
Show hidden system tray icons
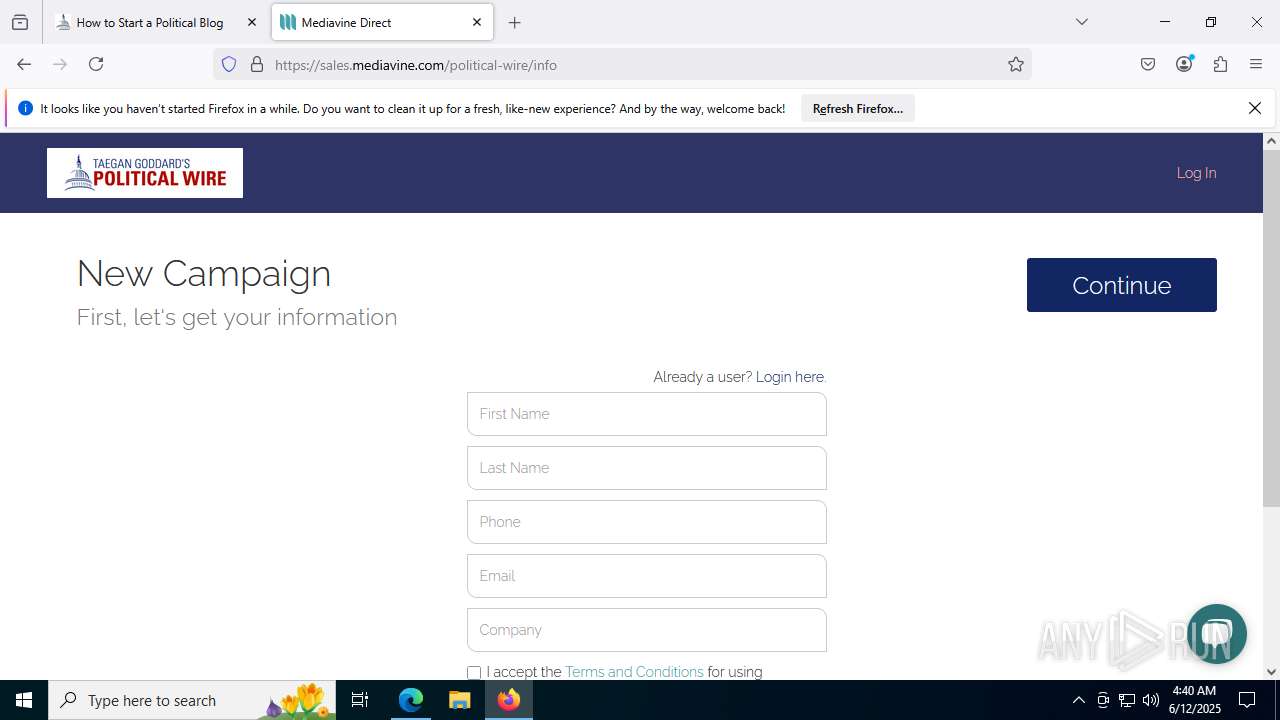[1078, 700]
